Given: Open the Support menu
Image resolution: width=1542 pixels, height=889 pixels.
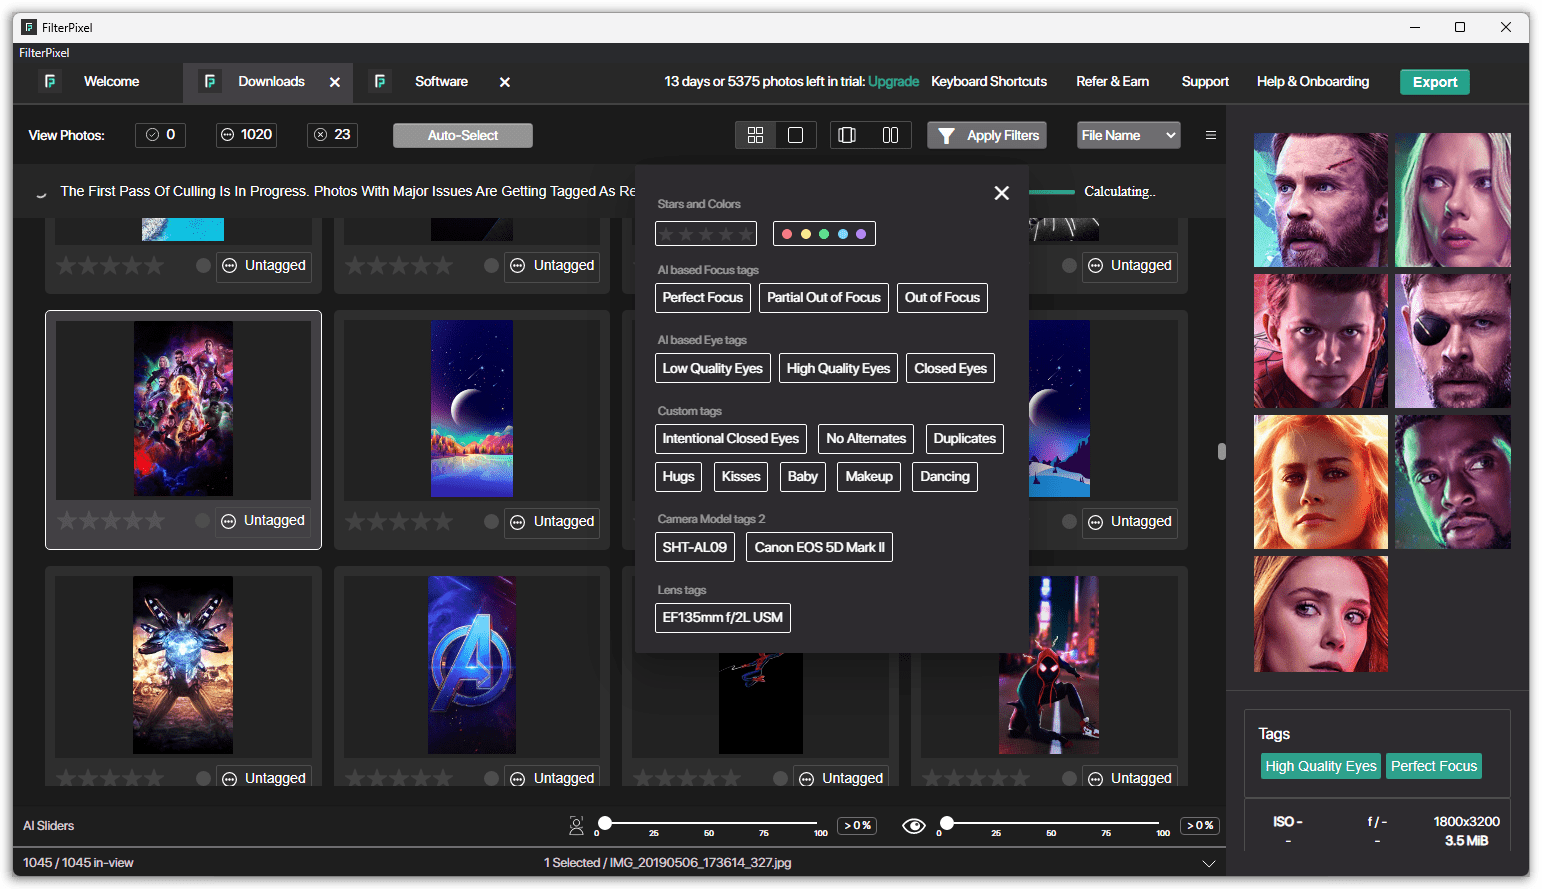Looking at the screenshot, I should coord(1205,82).
